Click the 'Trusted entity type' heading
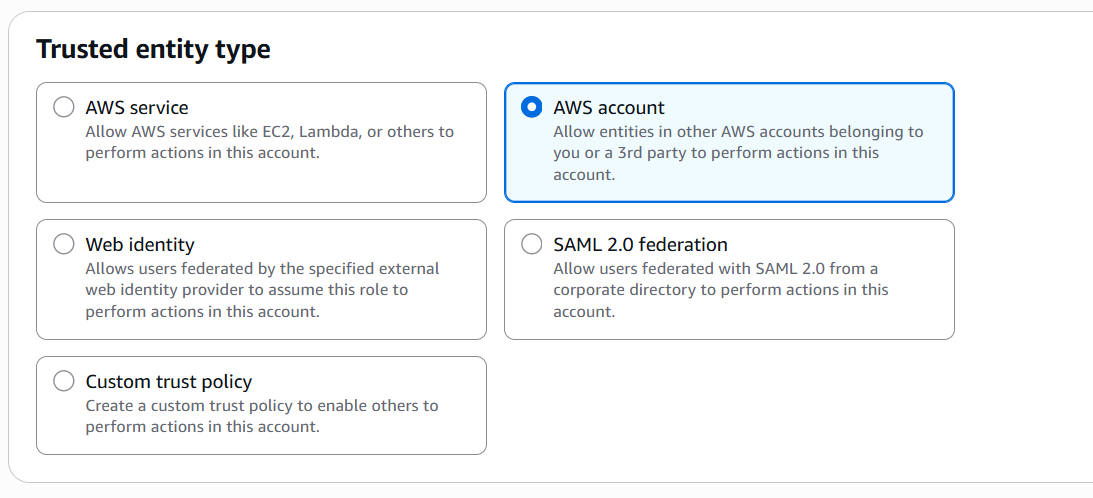The width and height of the screenshot is (1093, 498). click(153, 50)
